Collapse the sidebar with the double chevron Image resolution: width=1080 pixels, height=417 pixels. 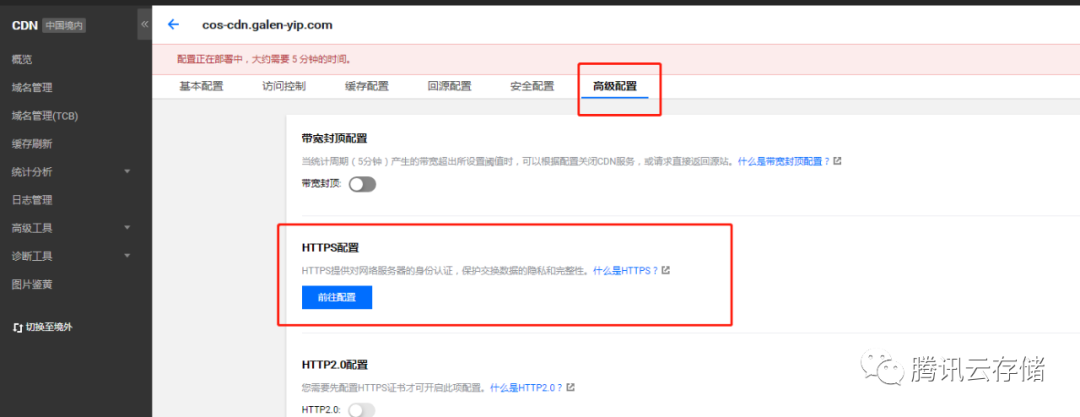tap(145, 25)
